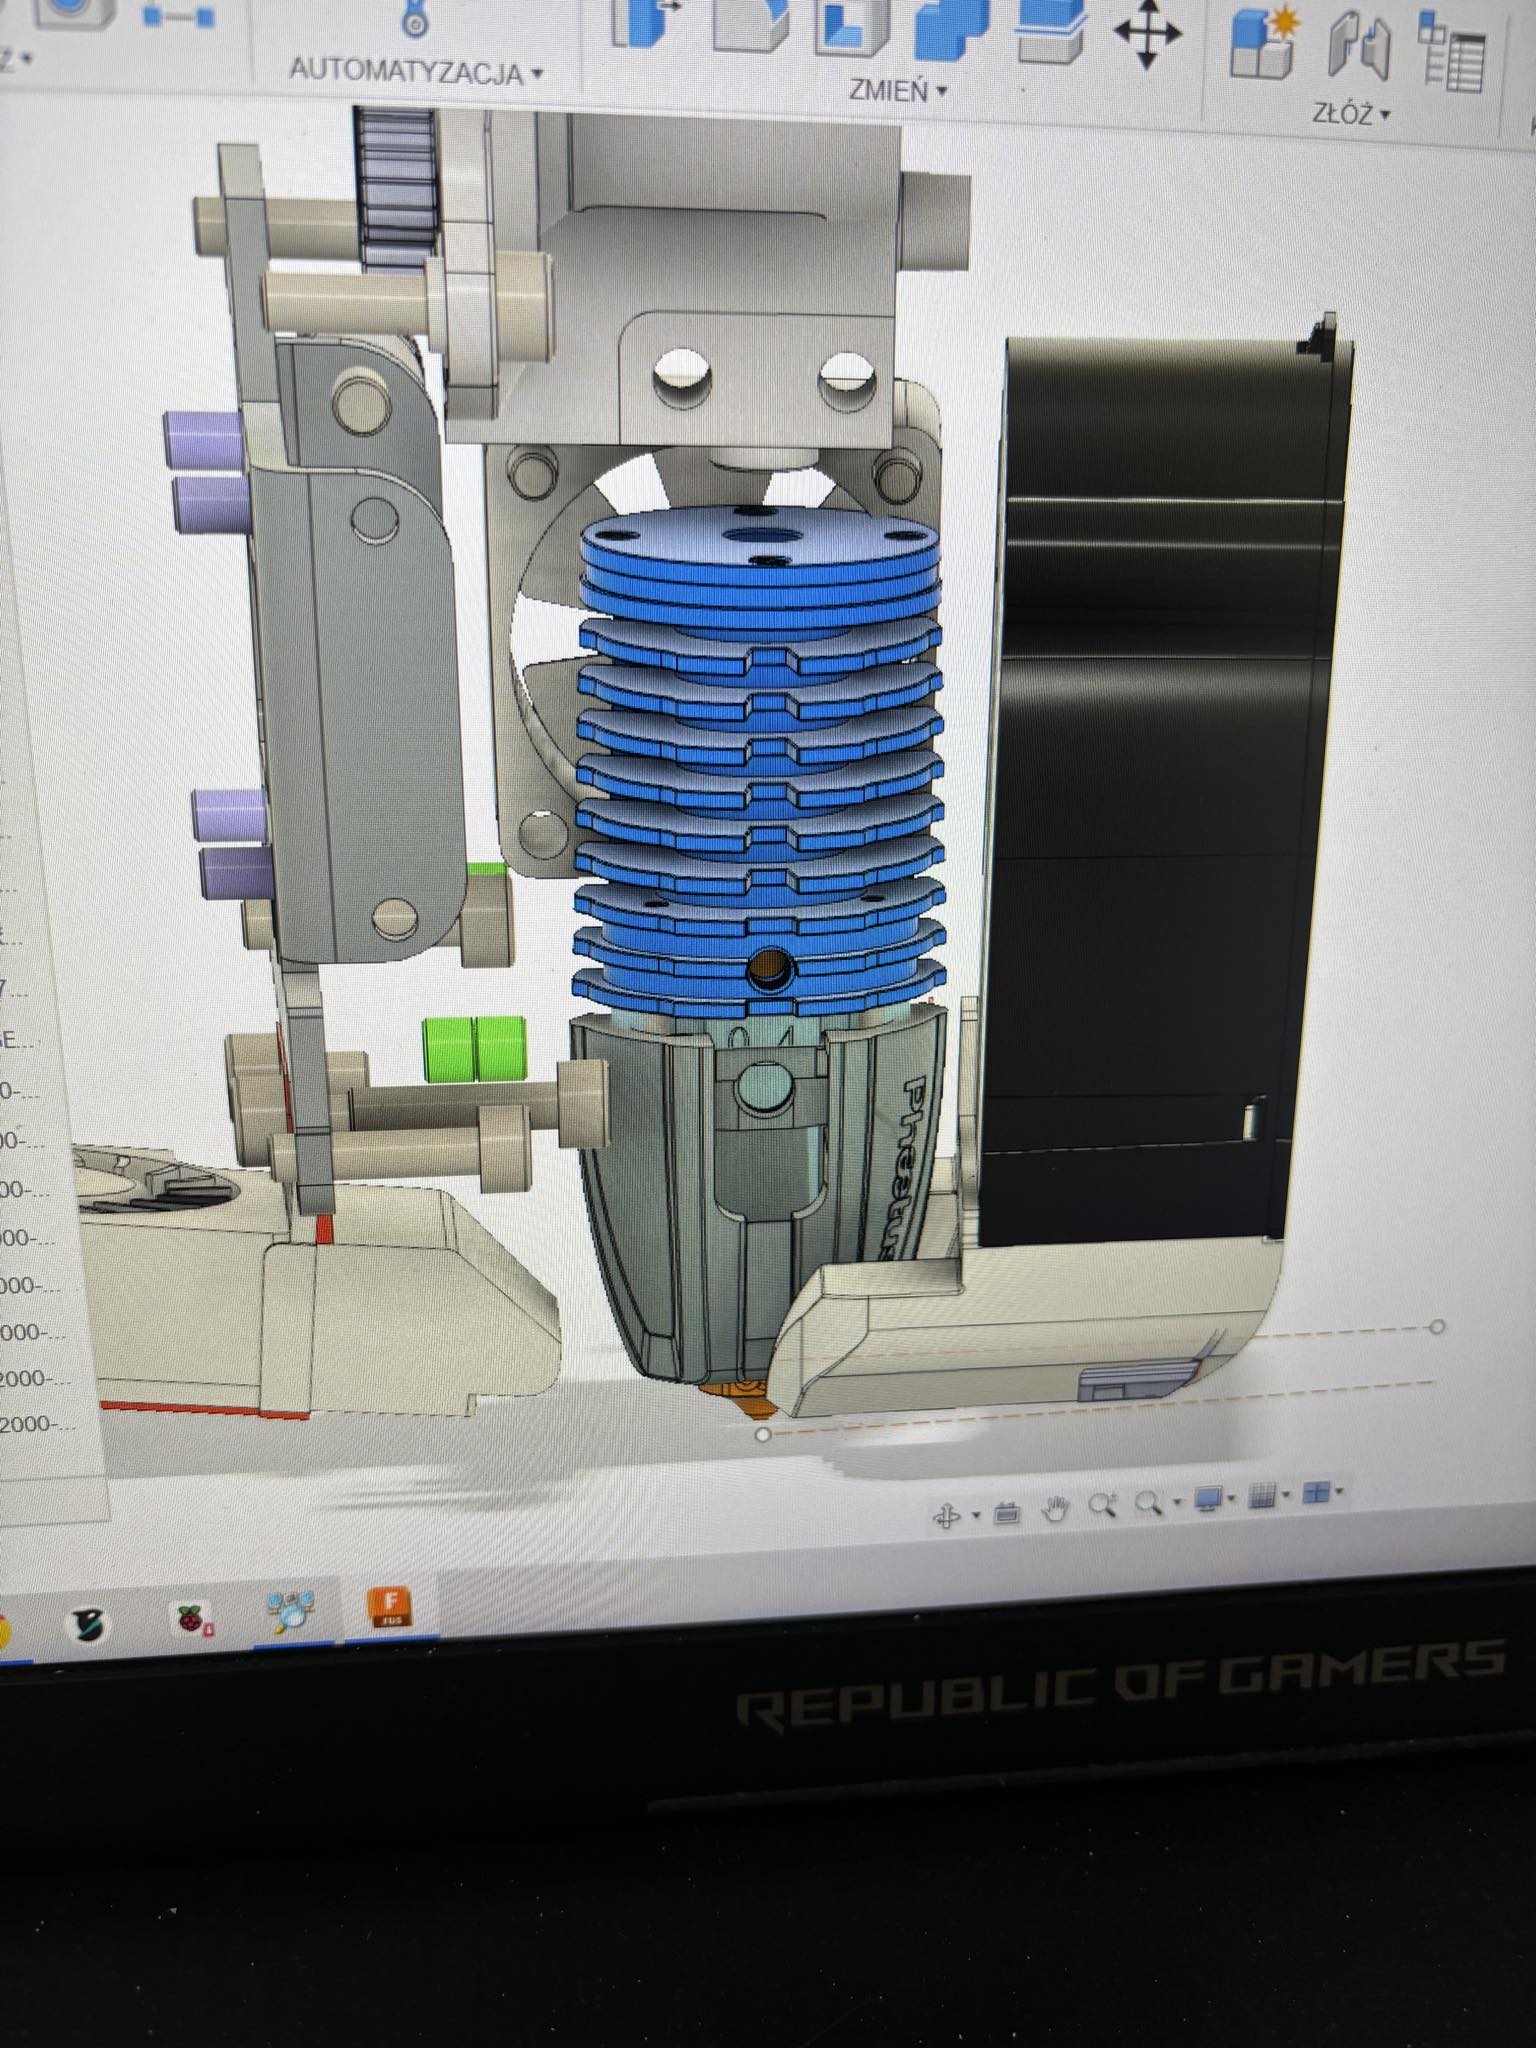Open the AUTOMATYZACJA dropdown menu

pos(415,72)
